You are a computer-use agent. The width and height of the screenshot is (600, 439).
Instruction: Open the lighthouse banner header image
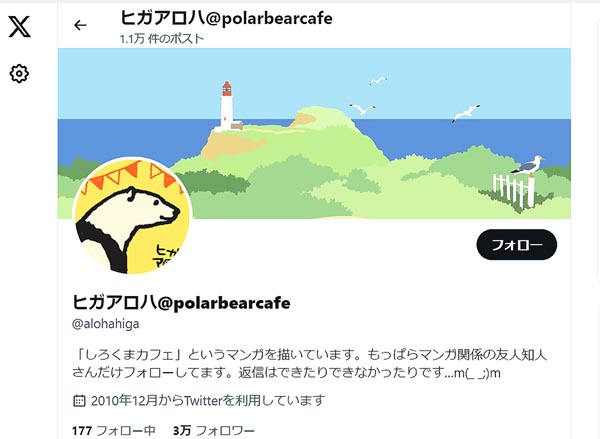pyautogui.click(x=314, y=133)
